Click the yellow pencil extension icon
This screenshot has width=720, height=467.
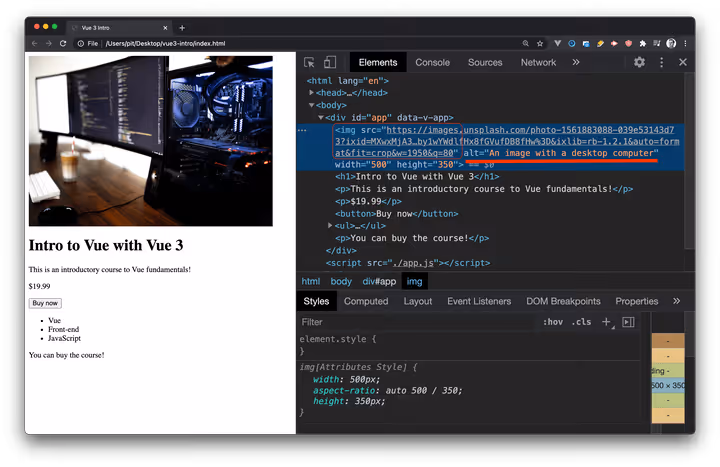pos(600,43)
